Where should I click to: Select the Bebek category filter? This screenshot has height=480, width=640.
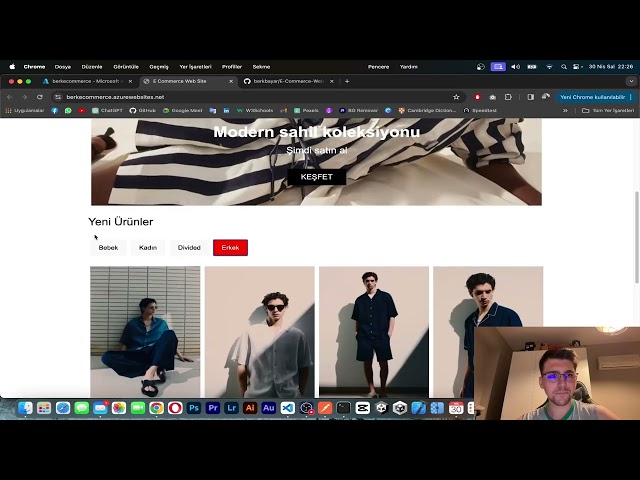point(108,248)
